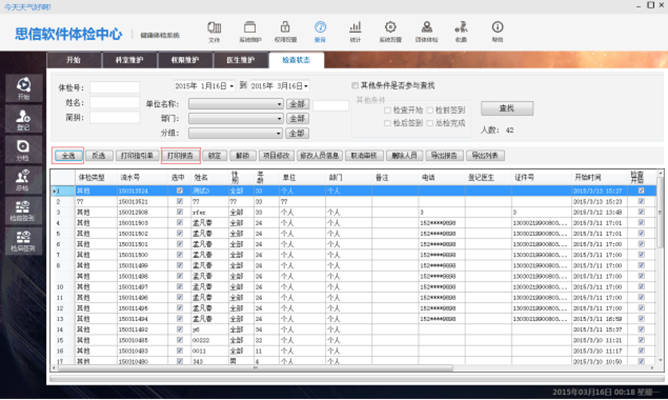Open the gear-shaped system settings icon
668x400 pixels.
coord(390,32)
